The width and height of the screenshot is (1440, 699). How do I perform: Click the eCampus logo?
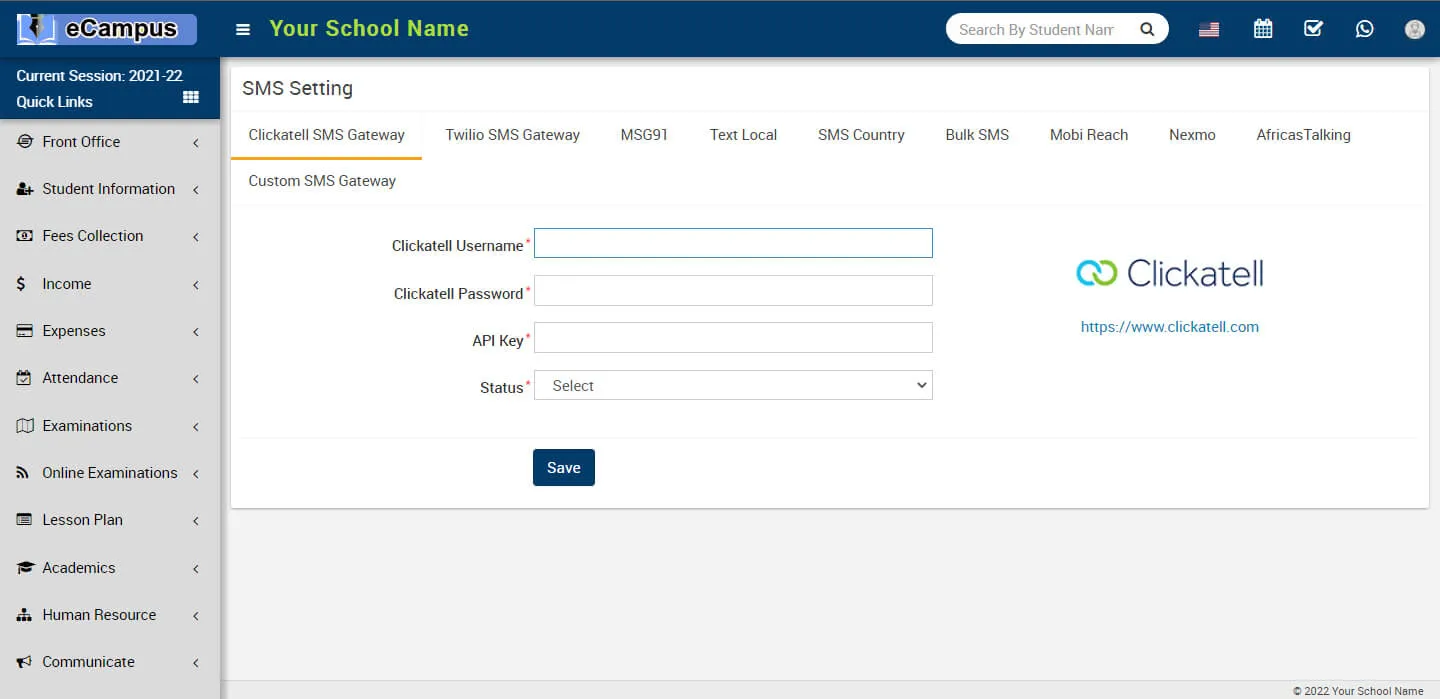coord(107,29)
